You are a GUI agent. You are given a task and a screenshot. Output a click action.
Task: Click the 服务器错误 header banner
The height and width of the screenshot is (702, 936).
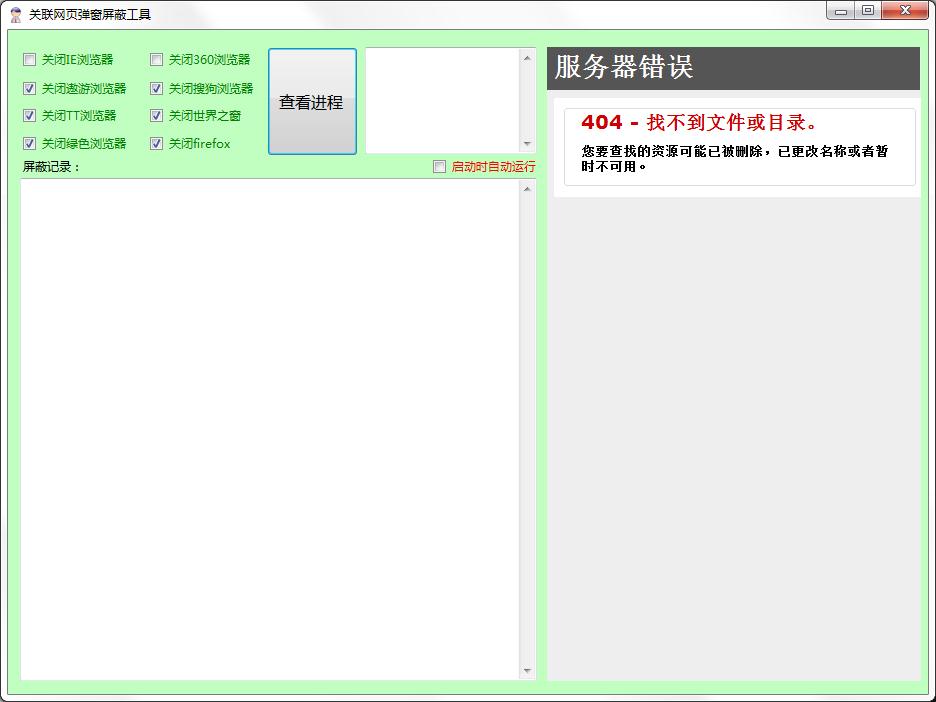coord(733,68)
